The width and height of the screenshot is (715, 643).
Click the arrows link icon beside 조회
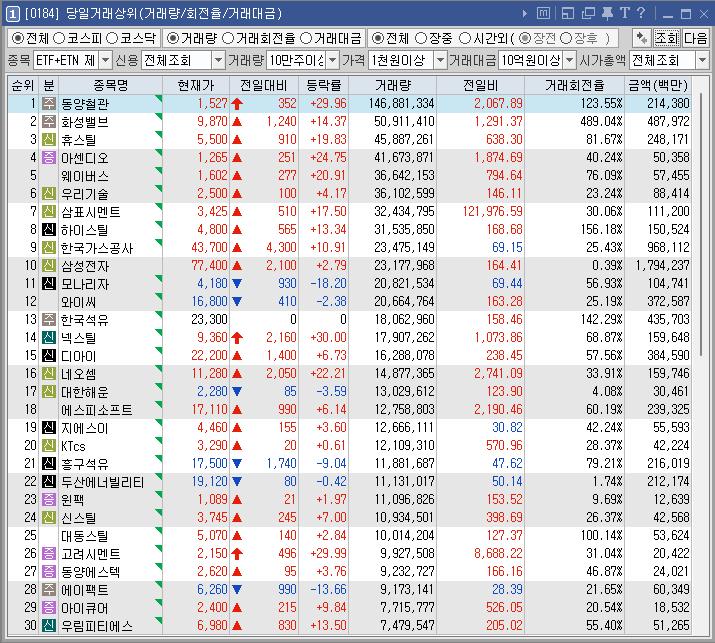(x=642, y=38)
